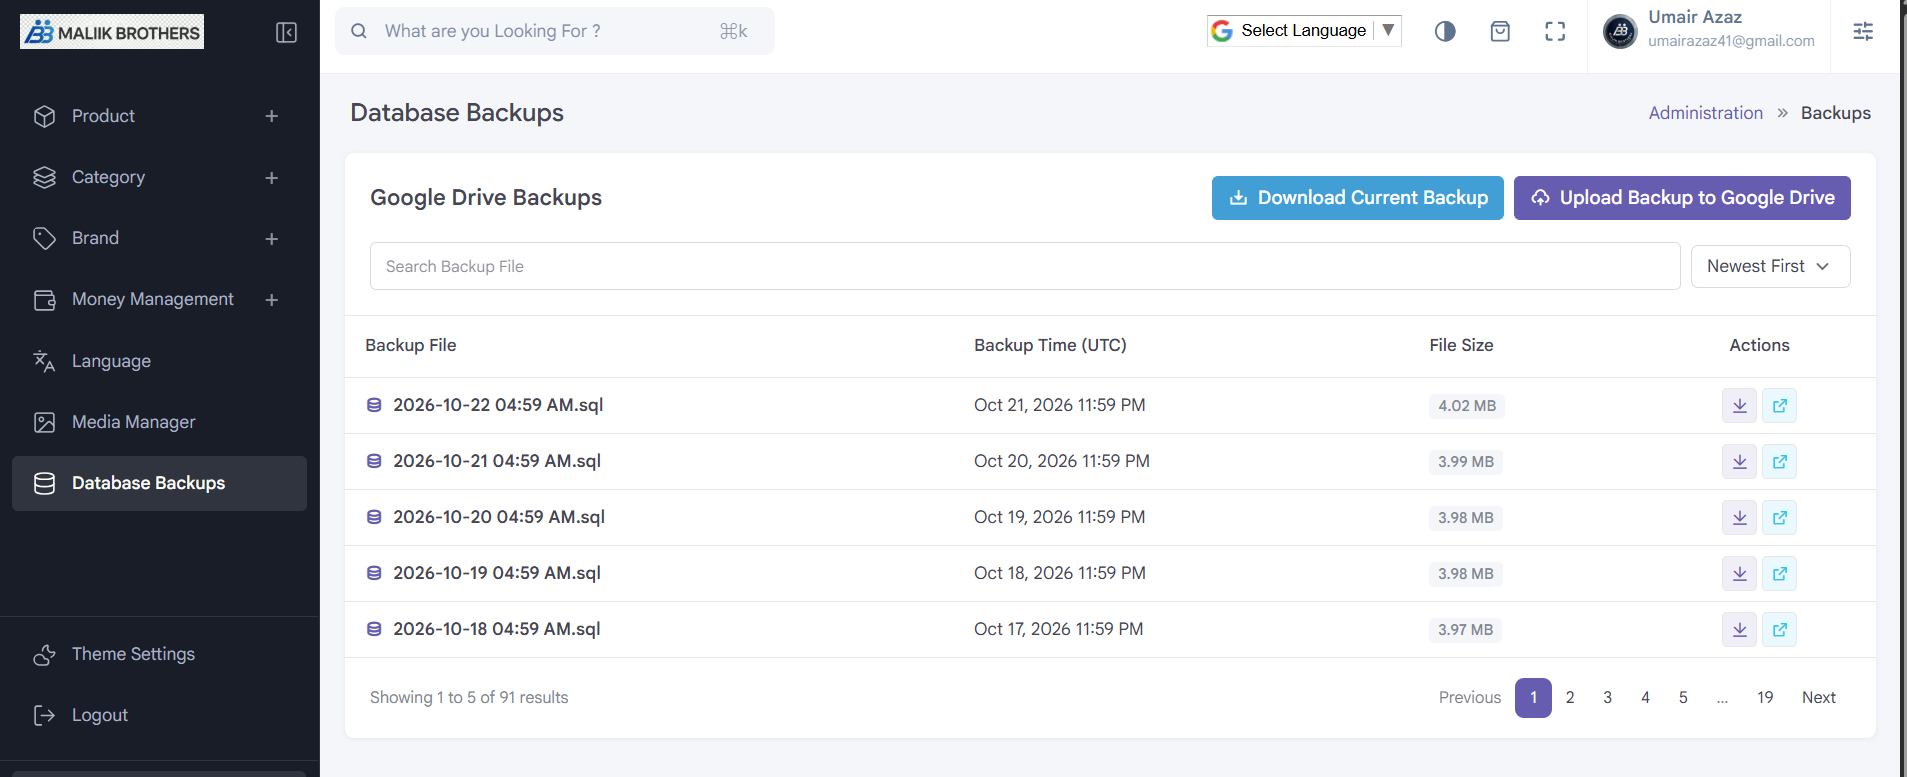The width and height of the screenshot is (1907, 777).
Task: Open Theme Settings in the sidebar
Action: coord(160,654)
